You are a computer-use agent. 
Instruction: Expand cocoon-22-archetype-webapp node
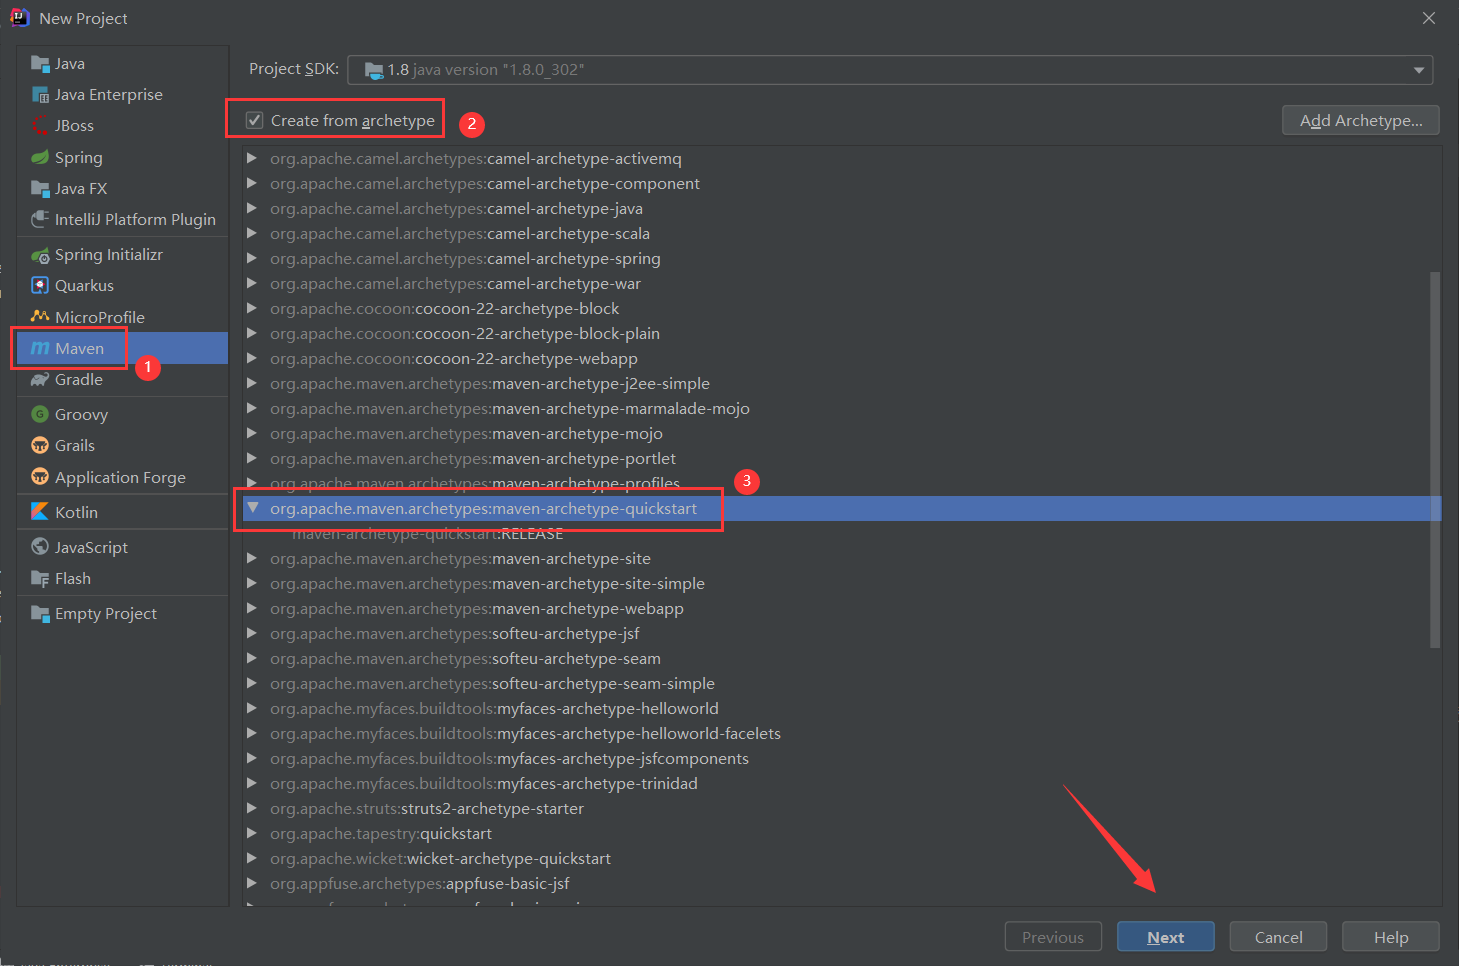(x=252, y=358)
